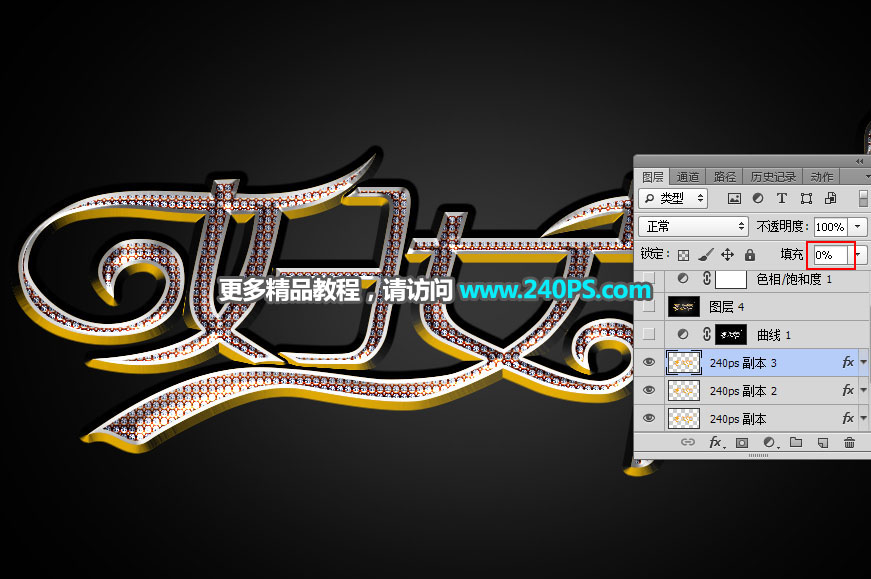Create new group folder icon

[796, 442]
